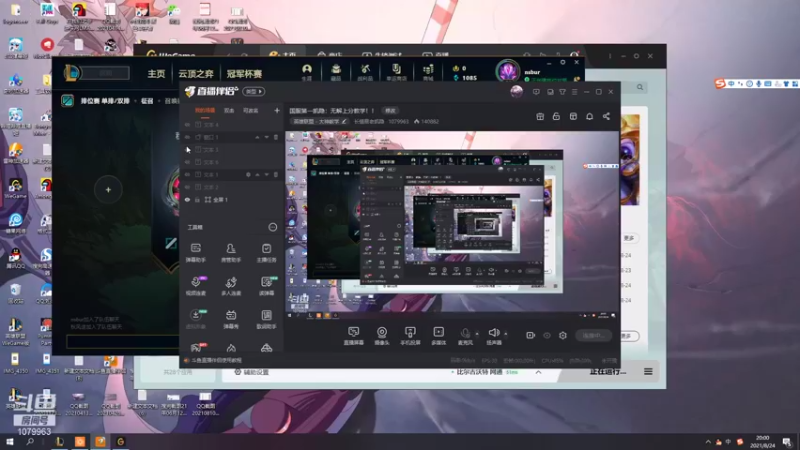The width and height of the screenshot is (800, 450).
Task: Open 商城 store icon in League client
Action: click(x=428, y=72)
